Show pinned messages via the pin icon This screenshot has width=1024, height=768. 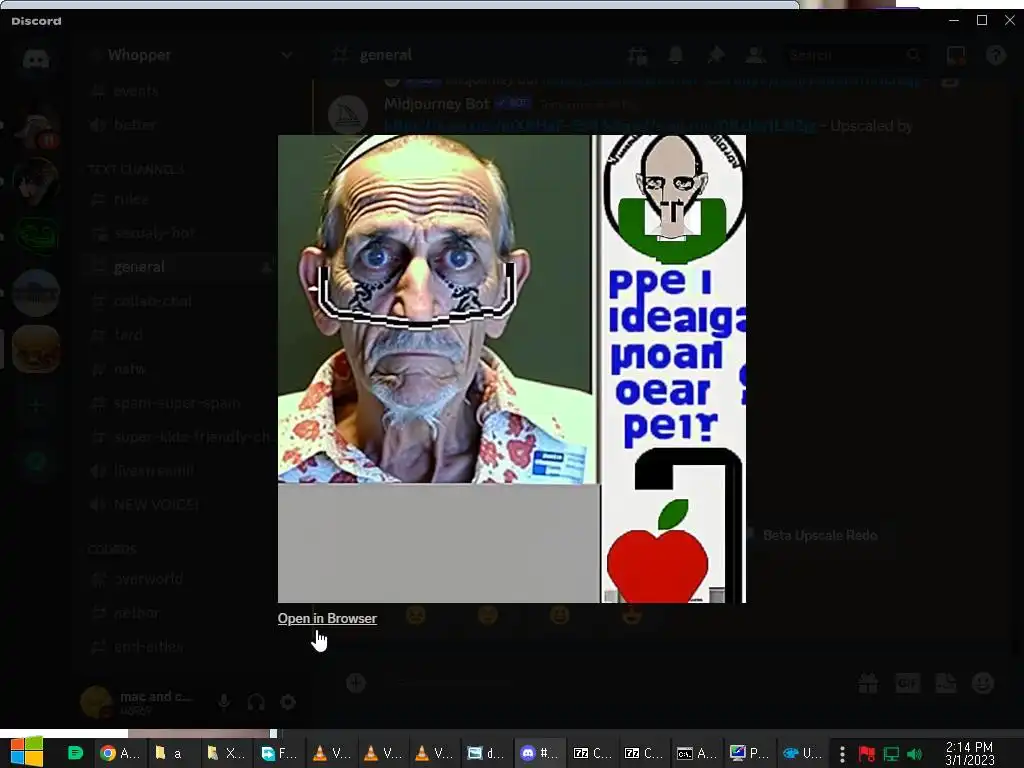[716, 56]
